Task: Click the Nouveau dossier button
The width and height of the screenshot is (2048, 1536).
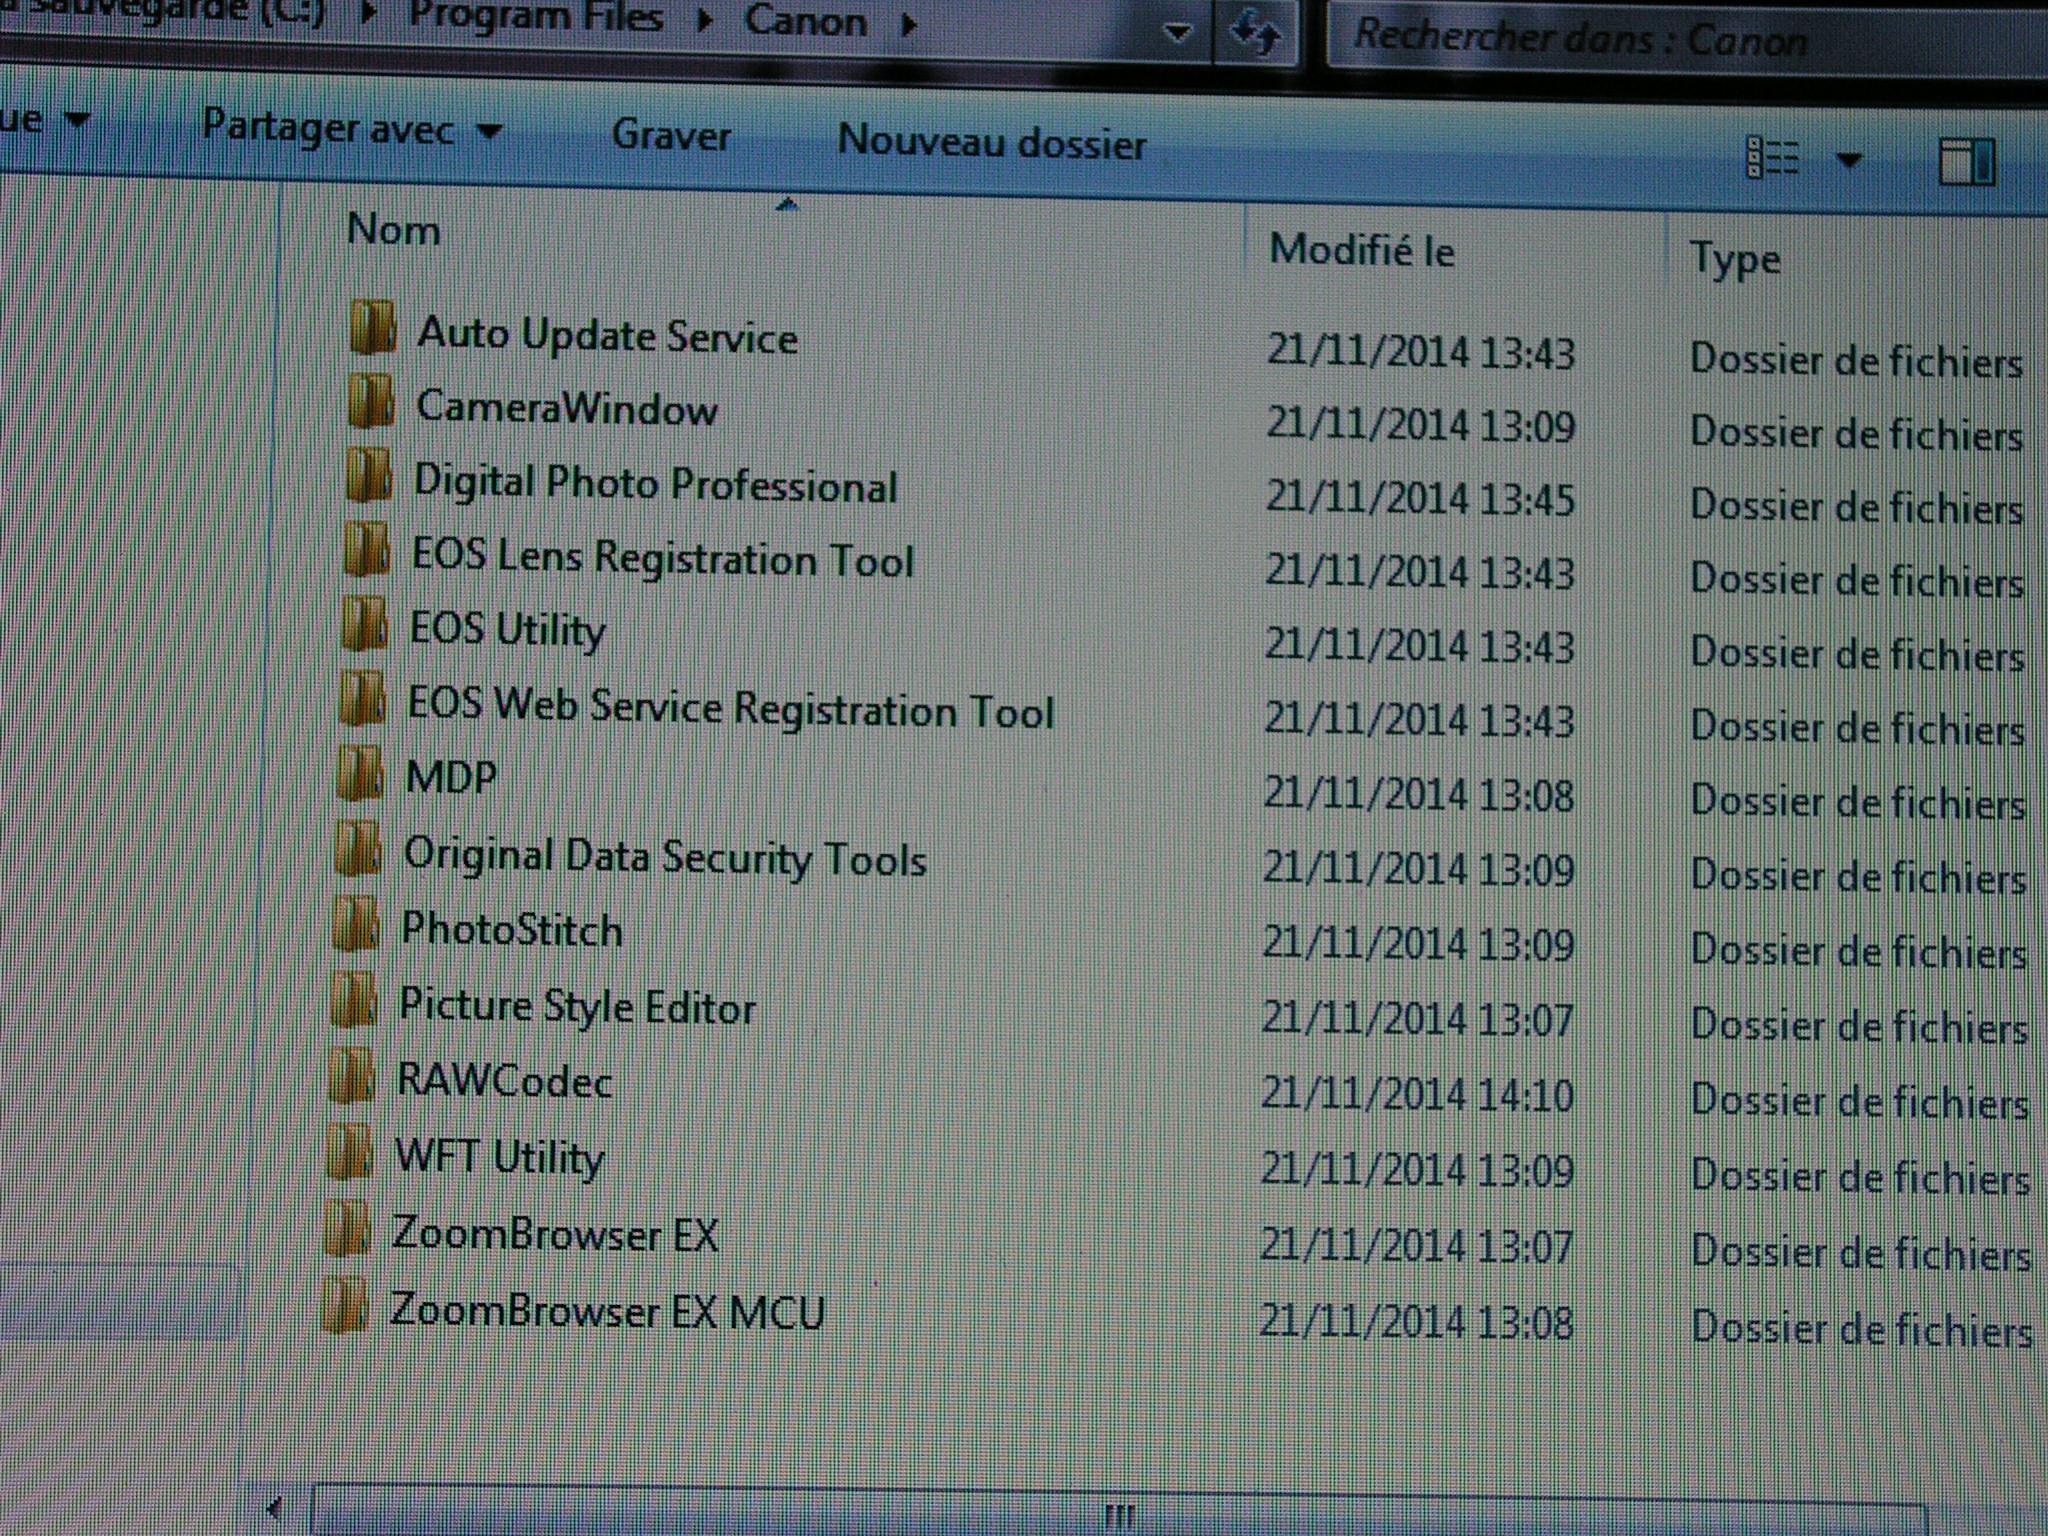Action: [991, 142]
